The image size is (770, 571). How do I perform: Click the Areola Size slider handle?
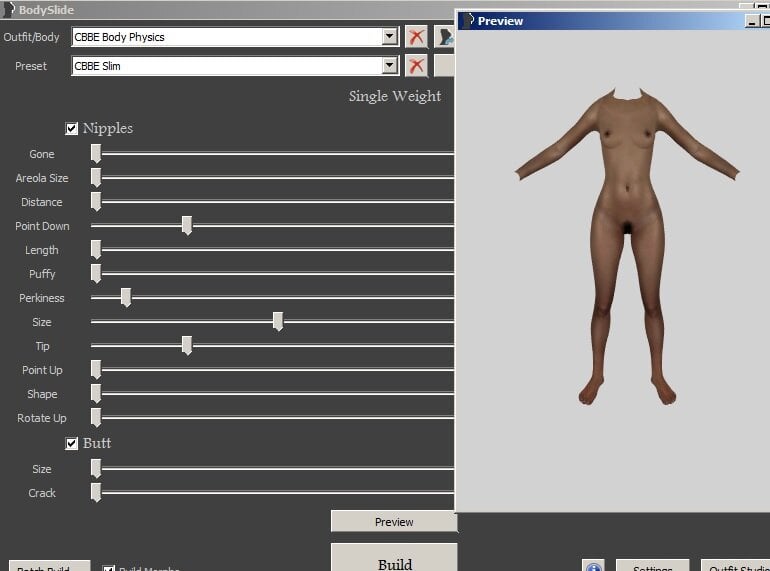pyautogui.click(x=96, y=178)
